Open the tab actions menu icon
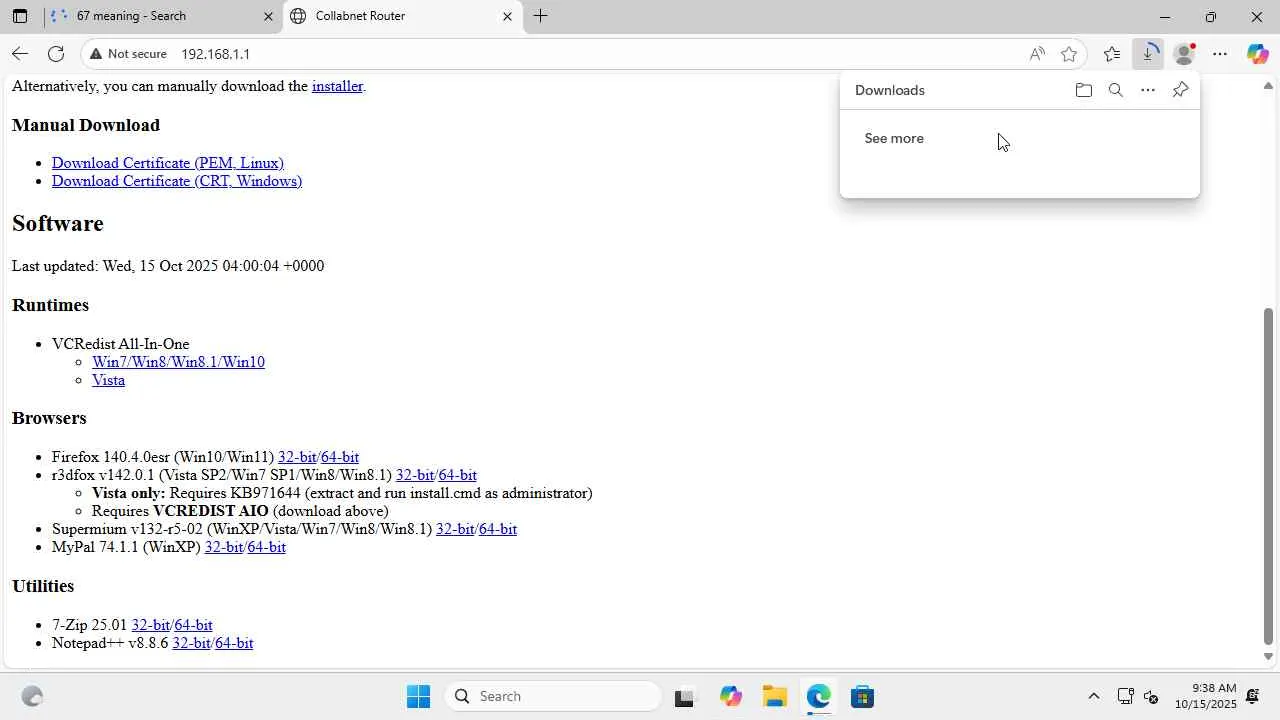This screenshot has width=1280, height=720. click(x=20, y=16)
